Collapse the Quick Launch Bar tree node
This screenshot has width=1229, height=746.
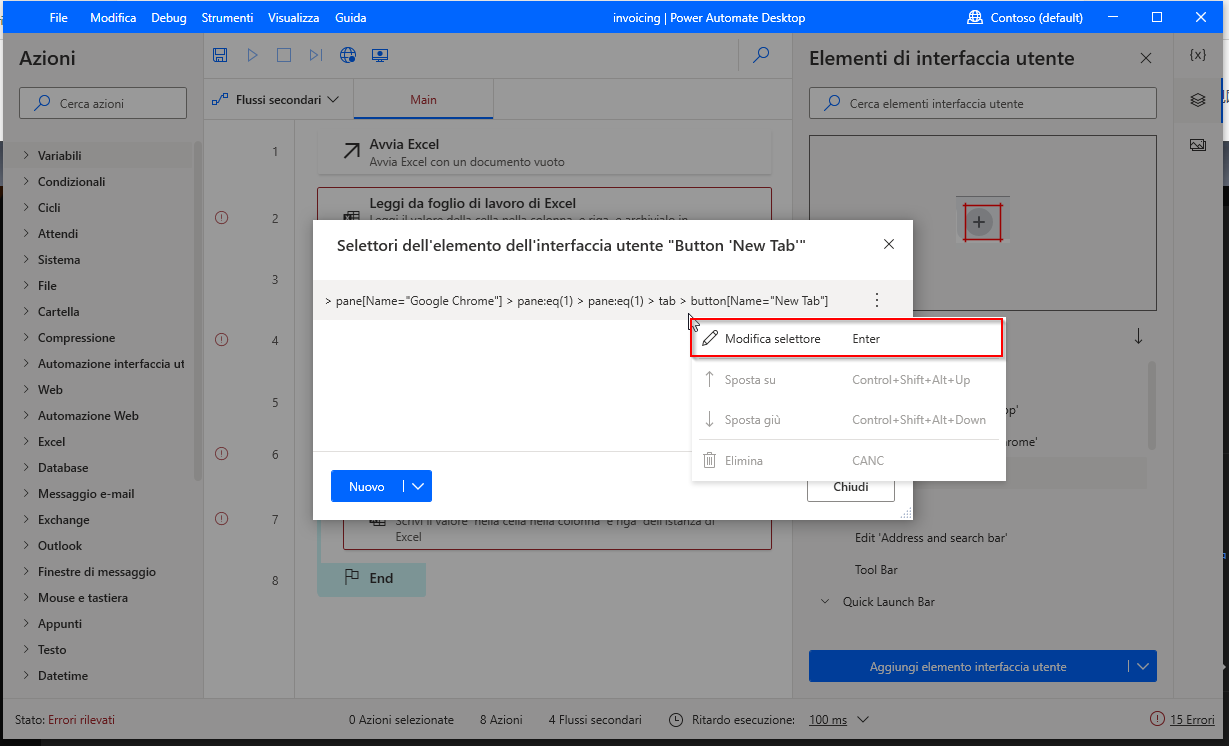[825, 602]
